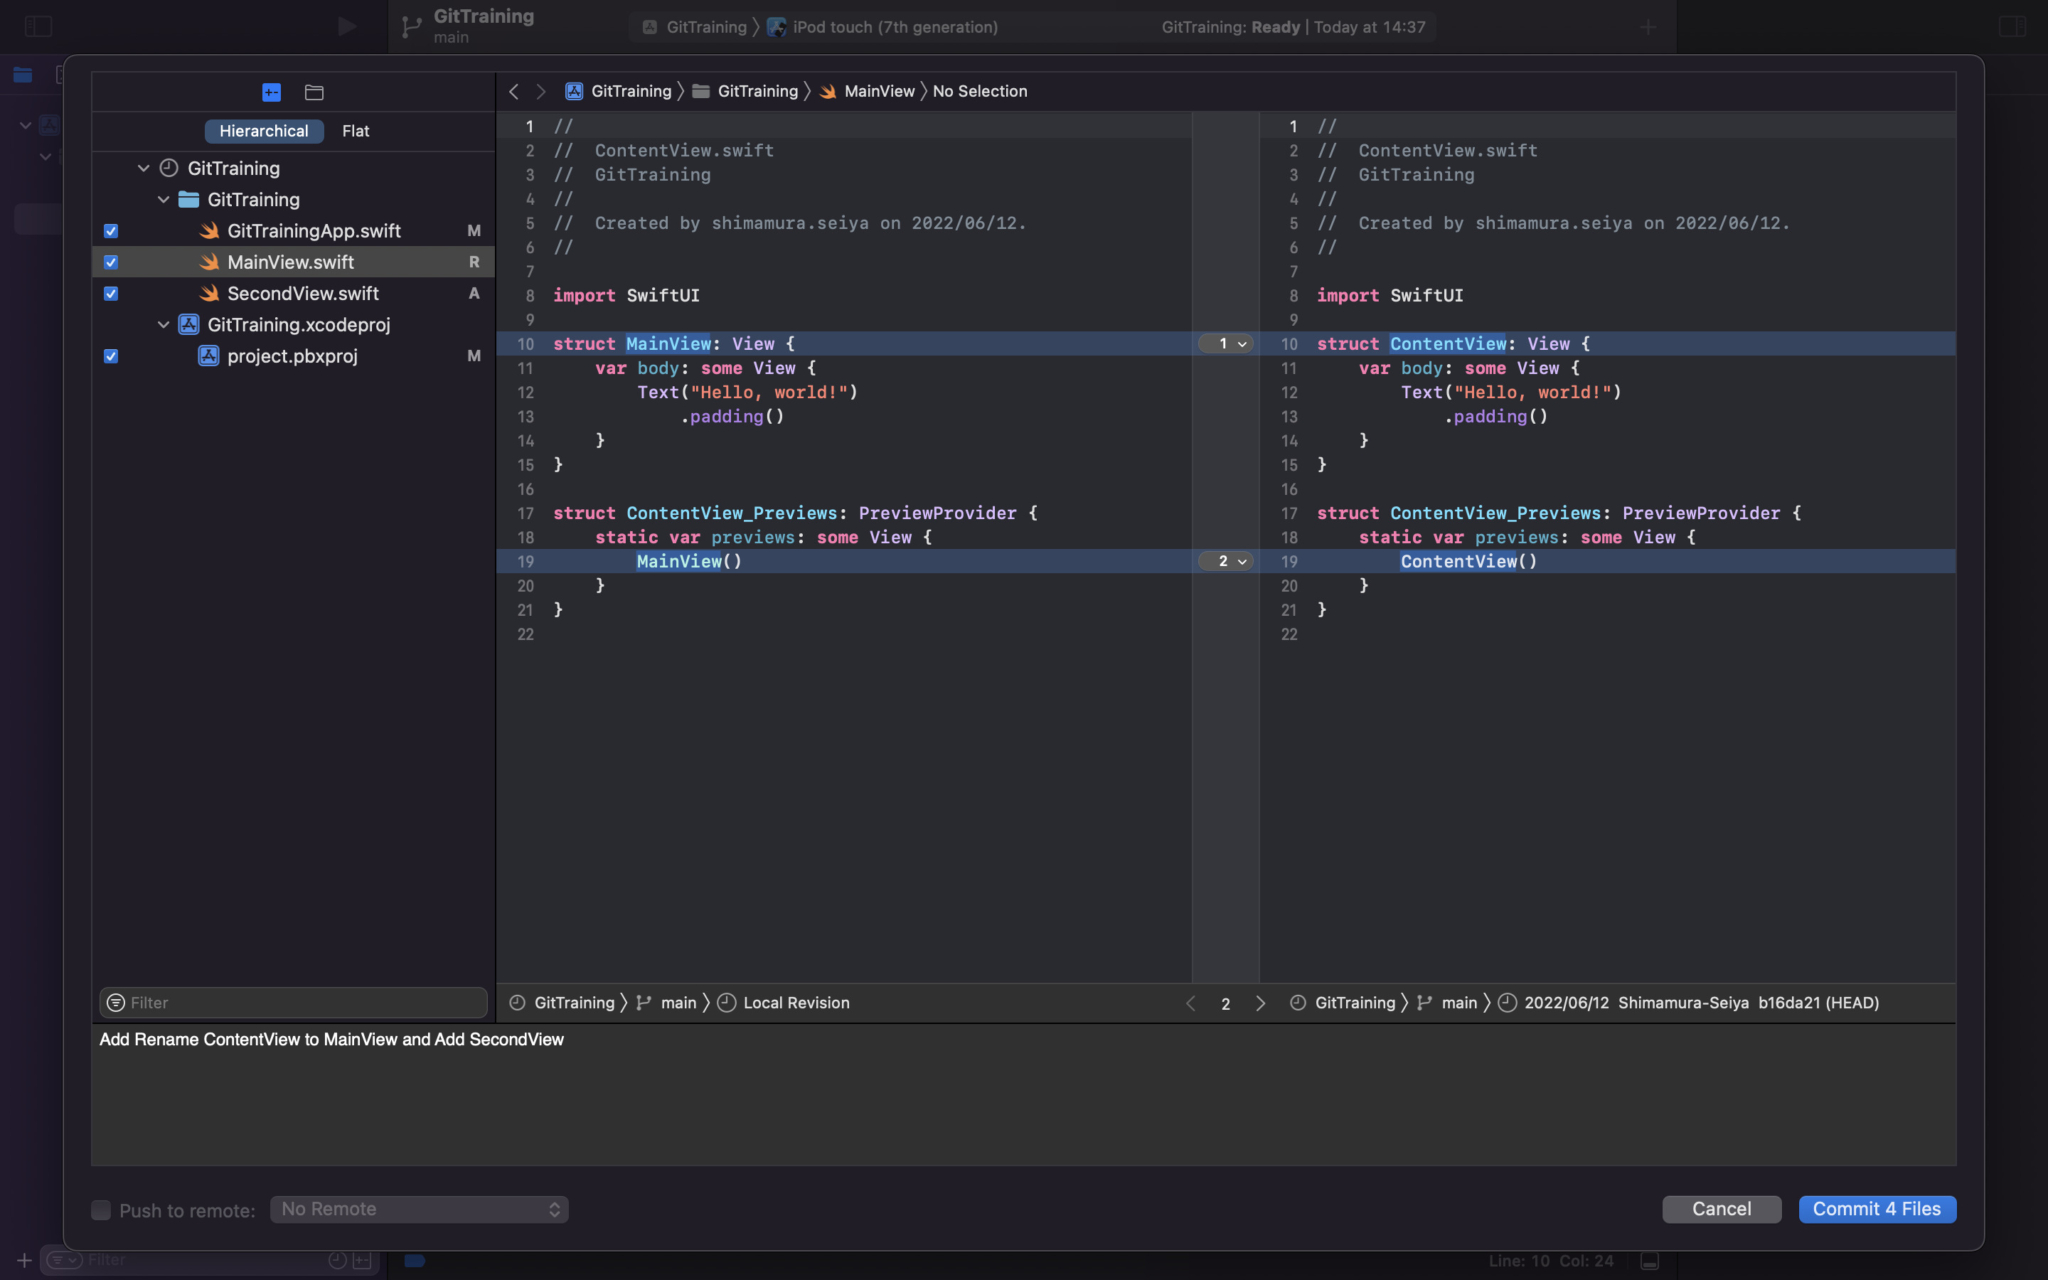Select the flagged changes view icon above sidebar

pyautogui.click(x=270, y=91)
